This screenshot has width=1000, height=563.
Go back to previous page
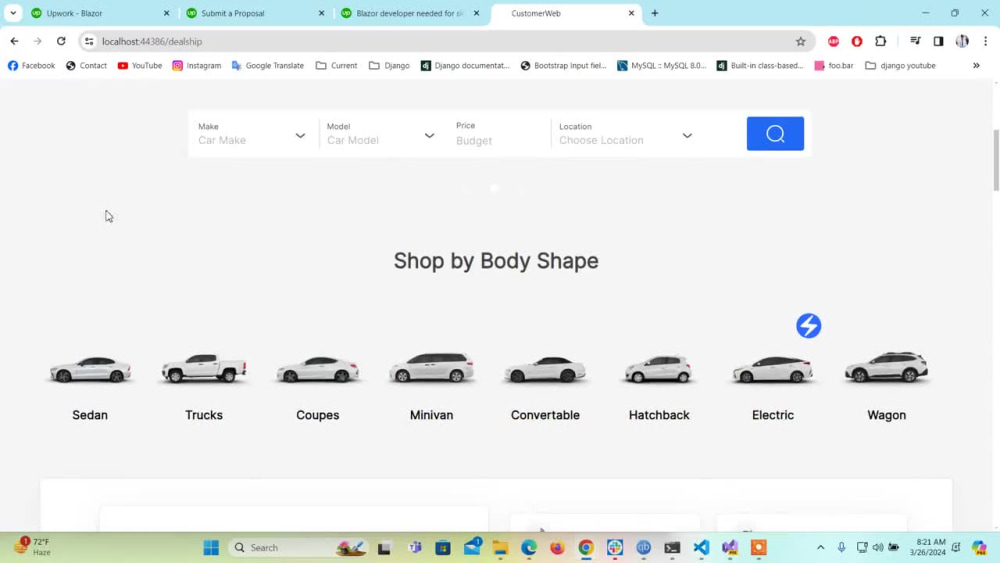[x=14, y=41]
